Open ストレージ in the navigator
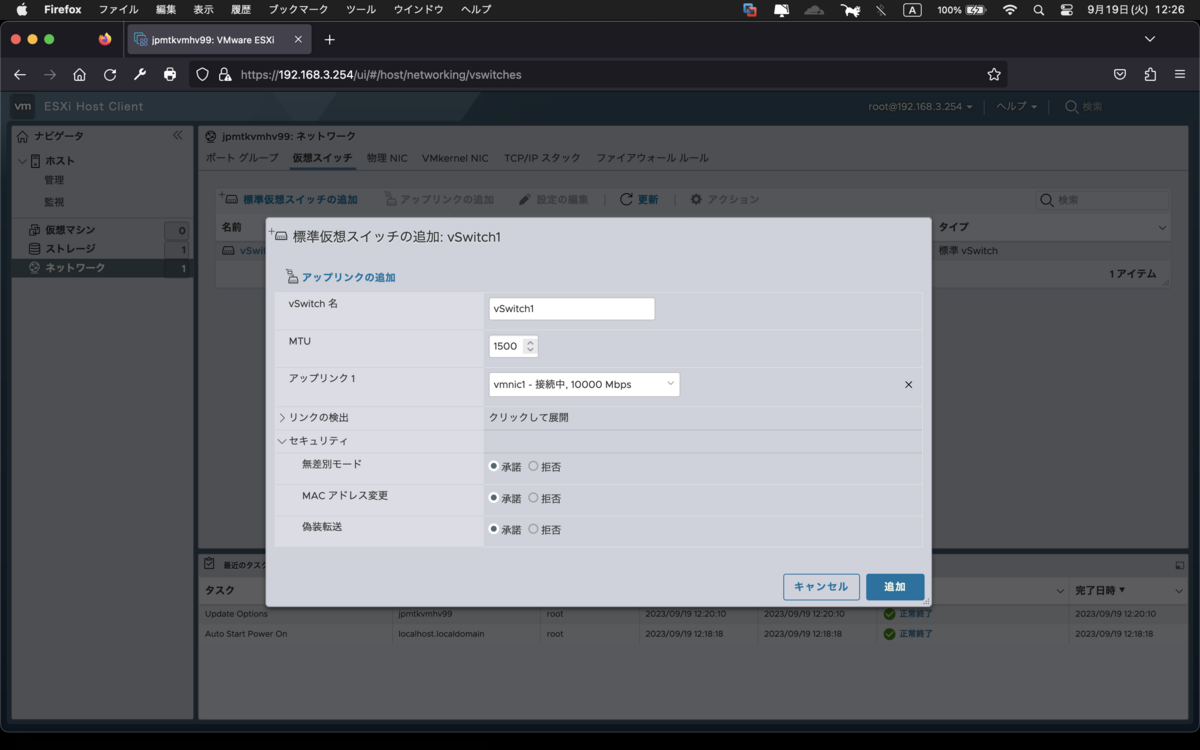The height and width of the screenshot is (750, 1200). point(70,249)
